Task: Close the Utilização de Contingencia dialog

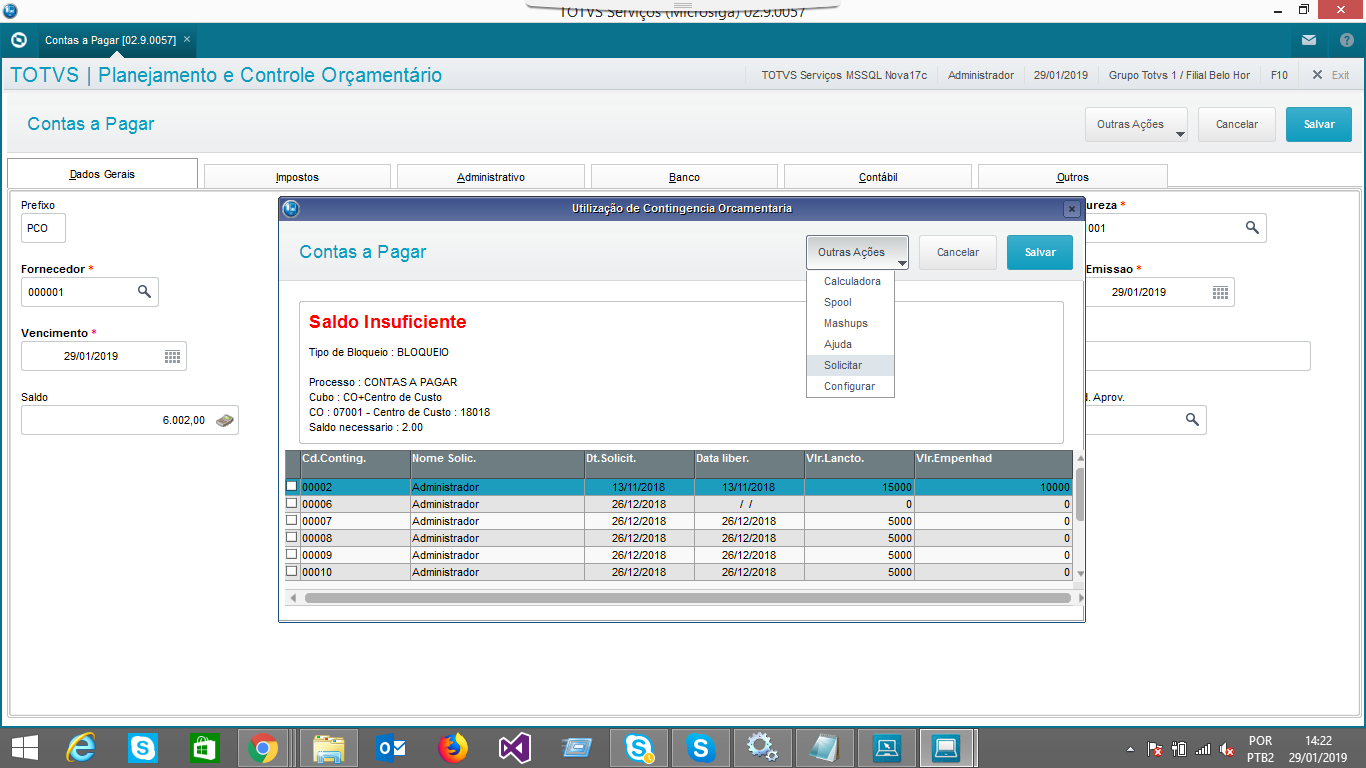Action: [x=1071, y=209]
